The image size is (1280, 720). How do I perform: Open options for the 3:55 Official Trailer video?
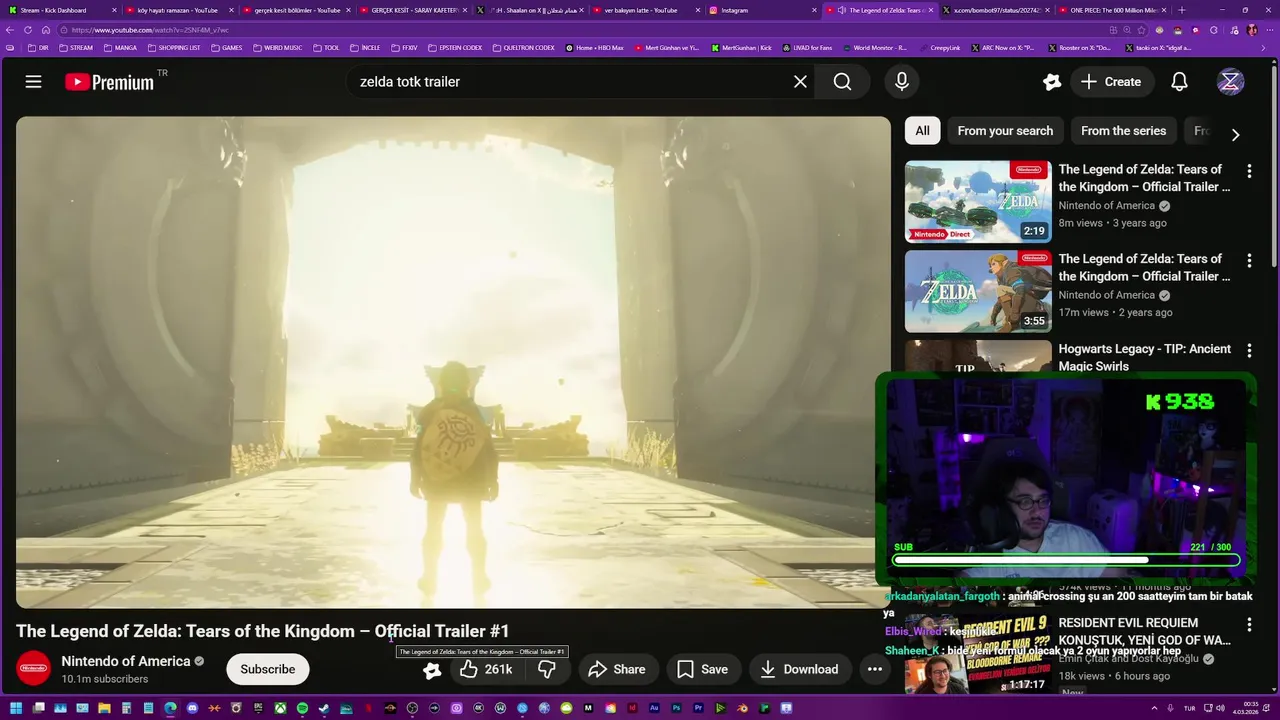1249,261
